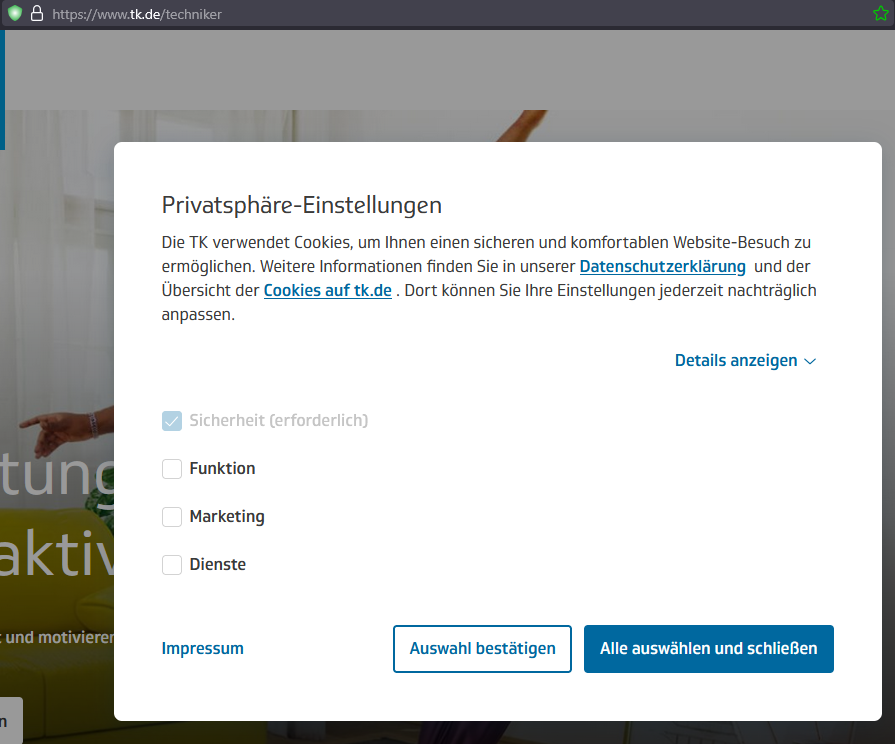
Task: Click the Marketing label text
Action: pyautogui.click(x=227, y=517)
